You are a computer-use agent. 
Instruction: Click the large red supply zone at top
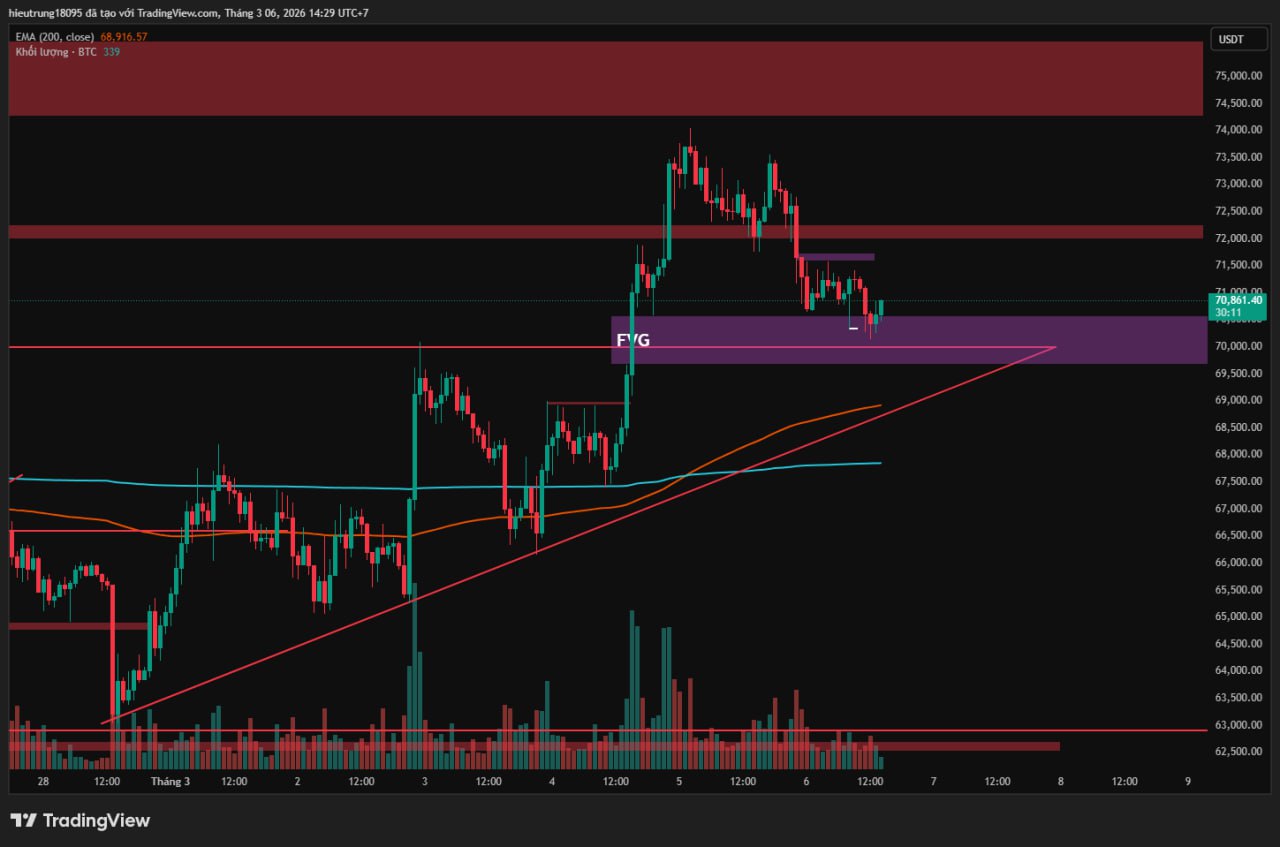pyautogui.click(x=600, y=78)
